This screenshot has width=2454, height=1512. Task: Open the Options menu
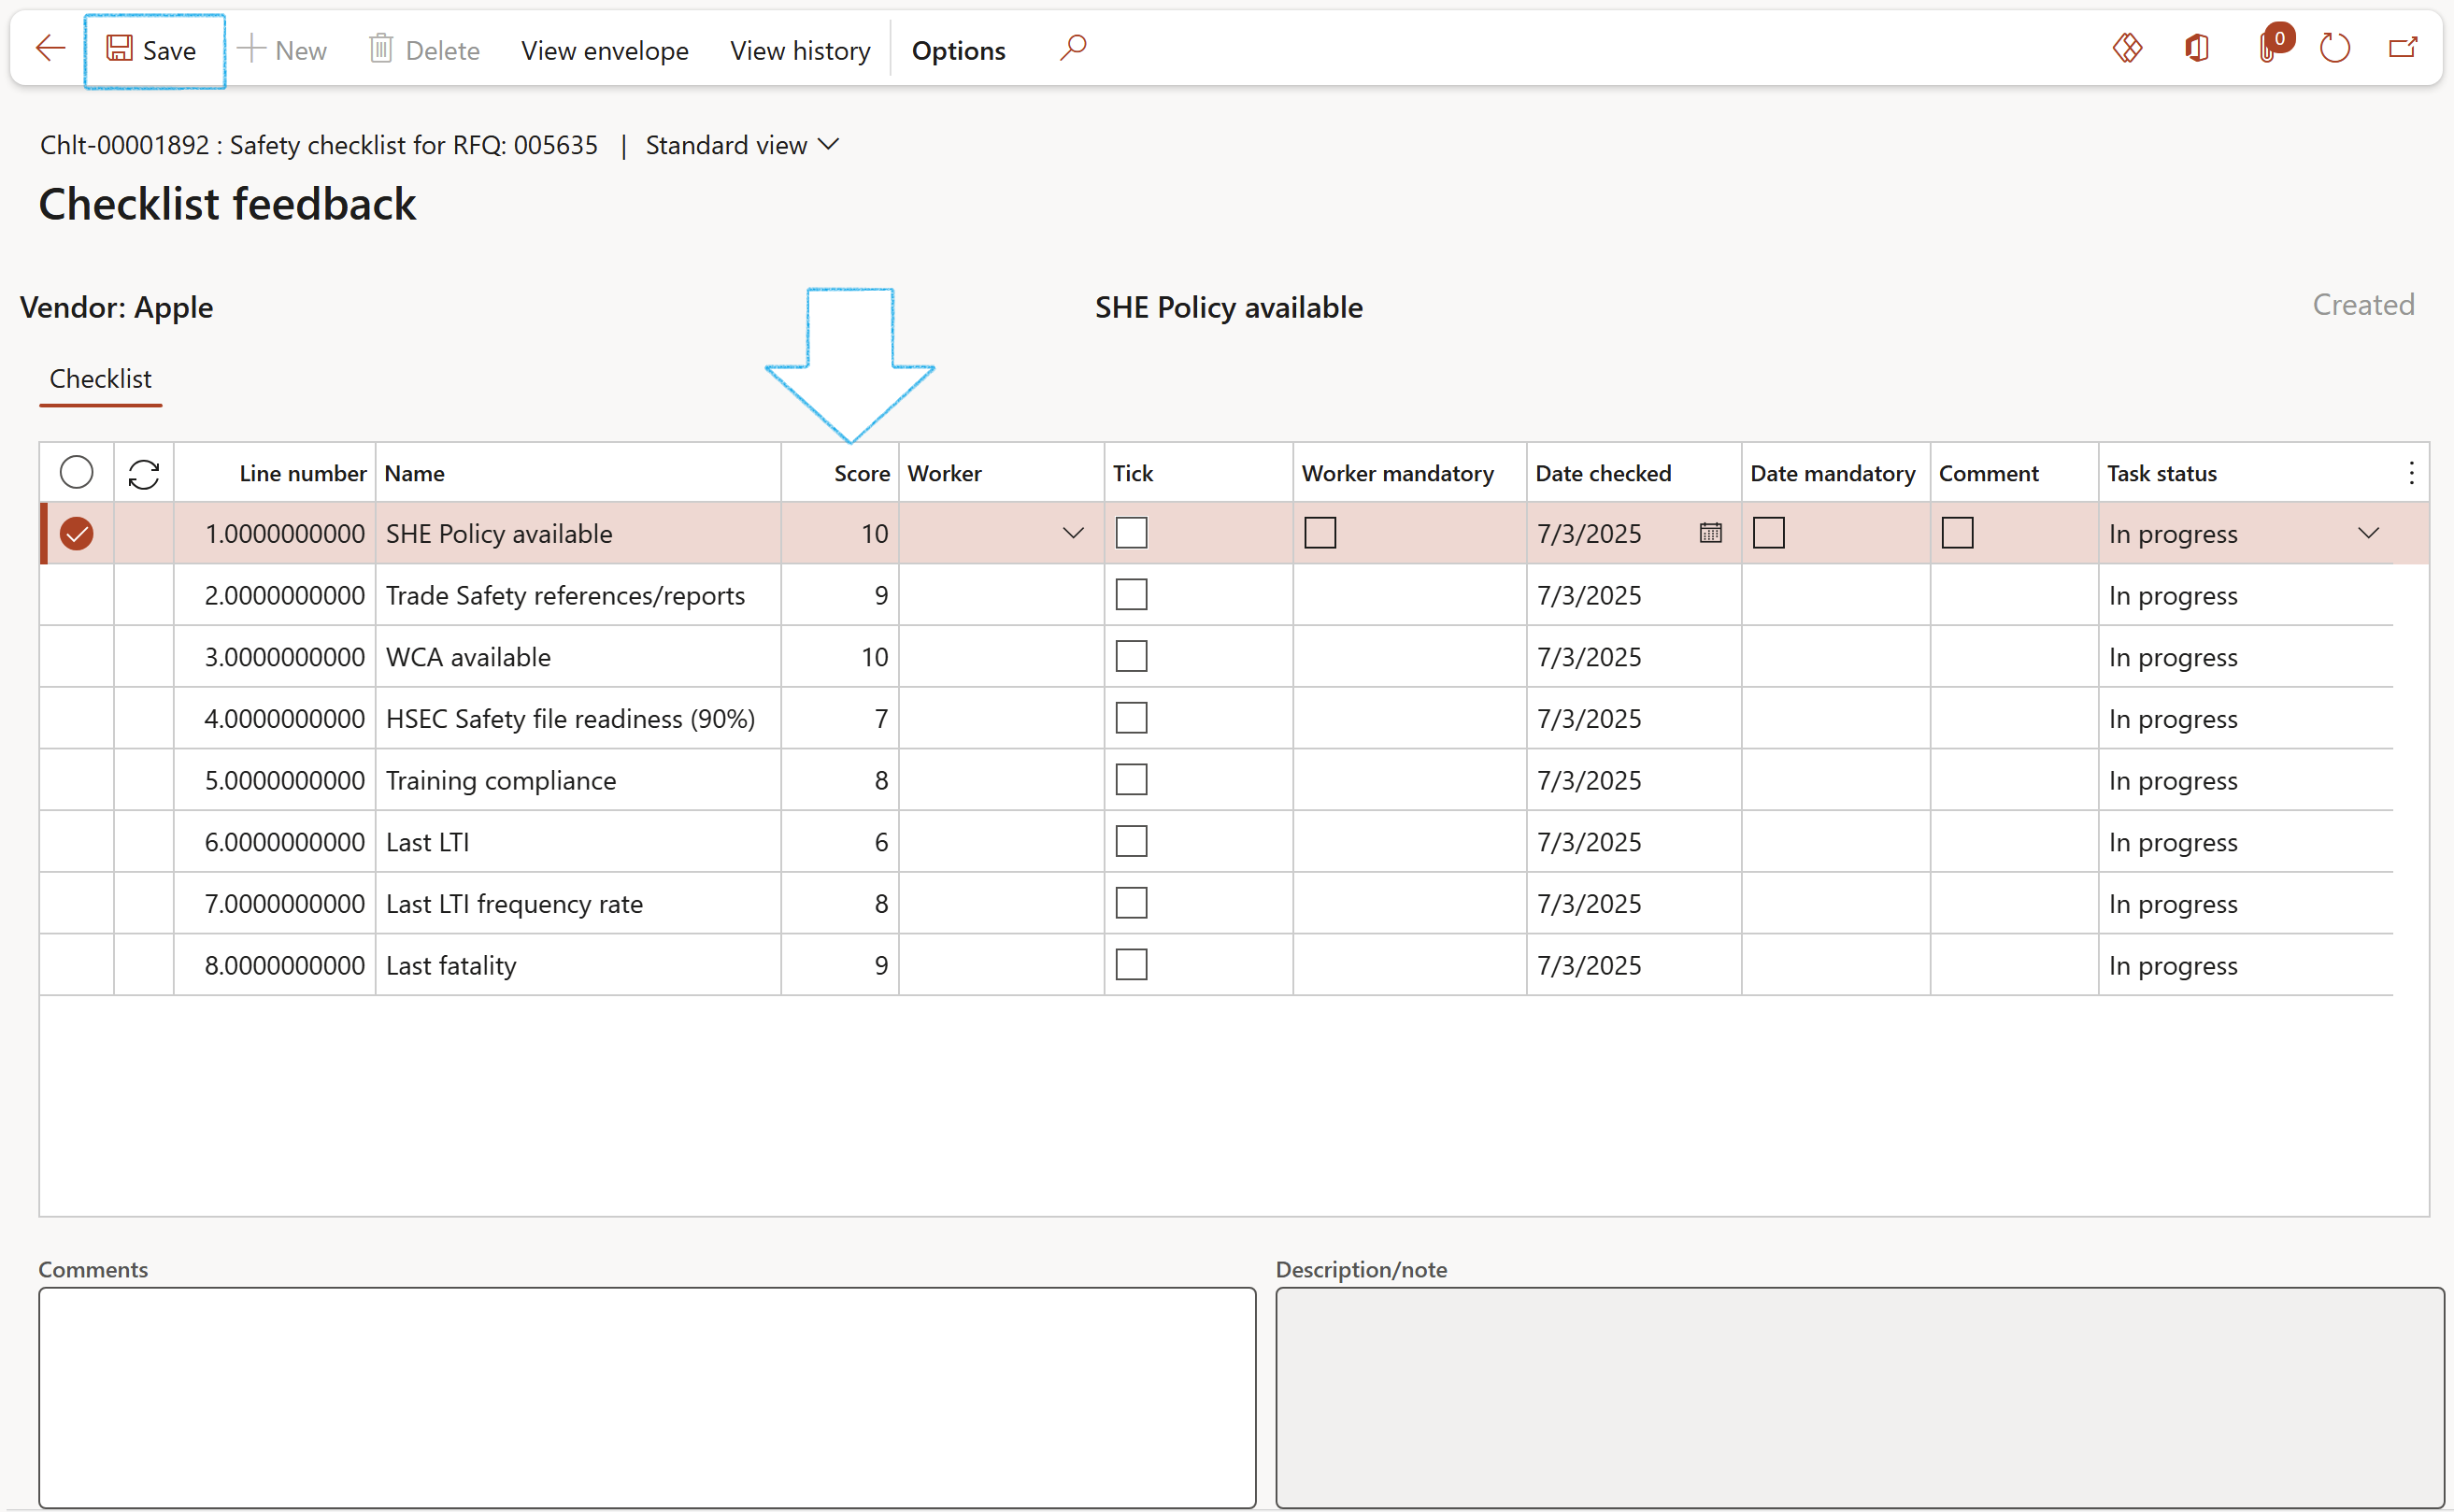click(958, 50)
